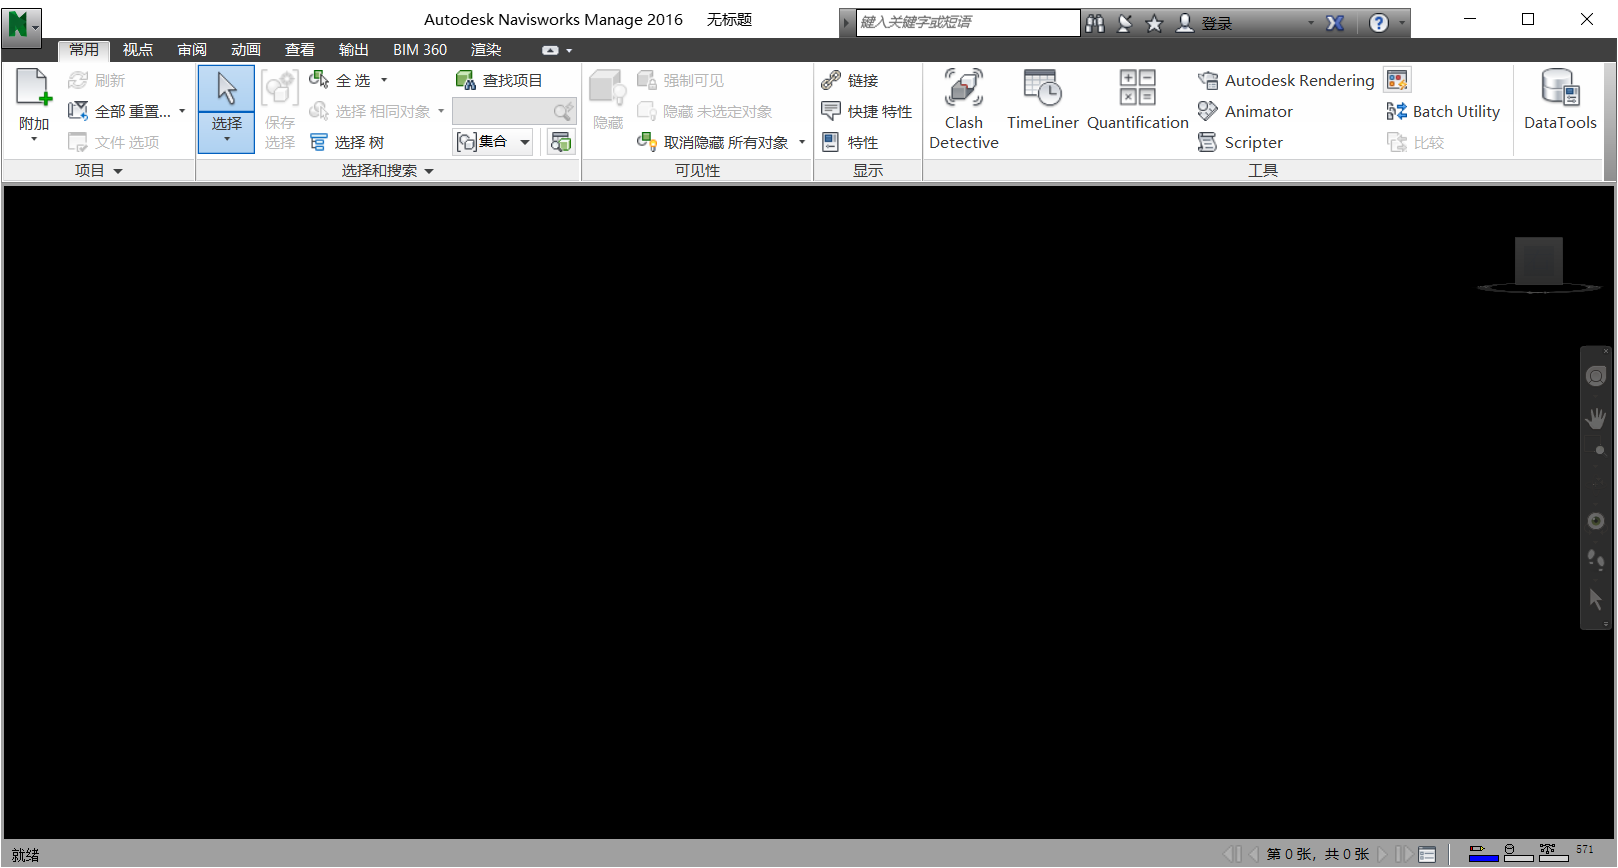Launch Autodesk Rendering window
1618x868 pixels.
coord(1286,80)
